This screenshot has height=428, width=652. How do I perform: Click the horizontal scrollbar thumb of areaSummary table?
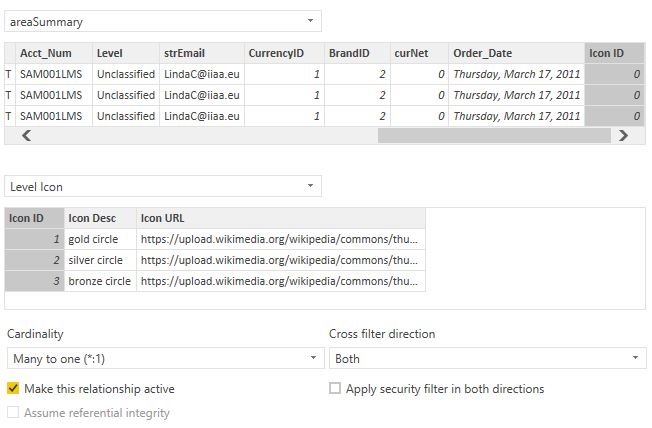[494, 136]
